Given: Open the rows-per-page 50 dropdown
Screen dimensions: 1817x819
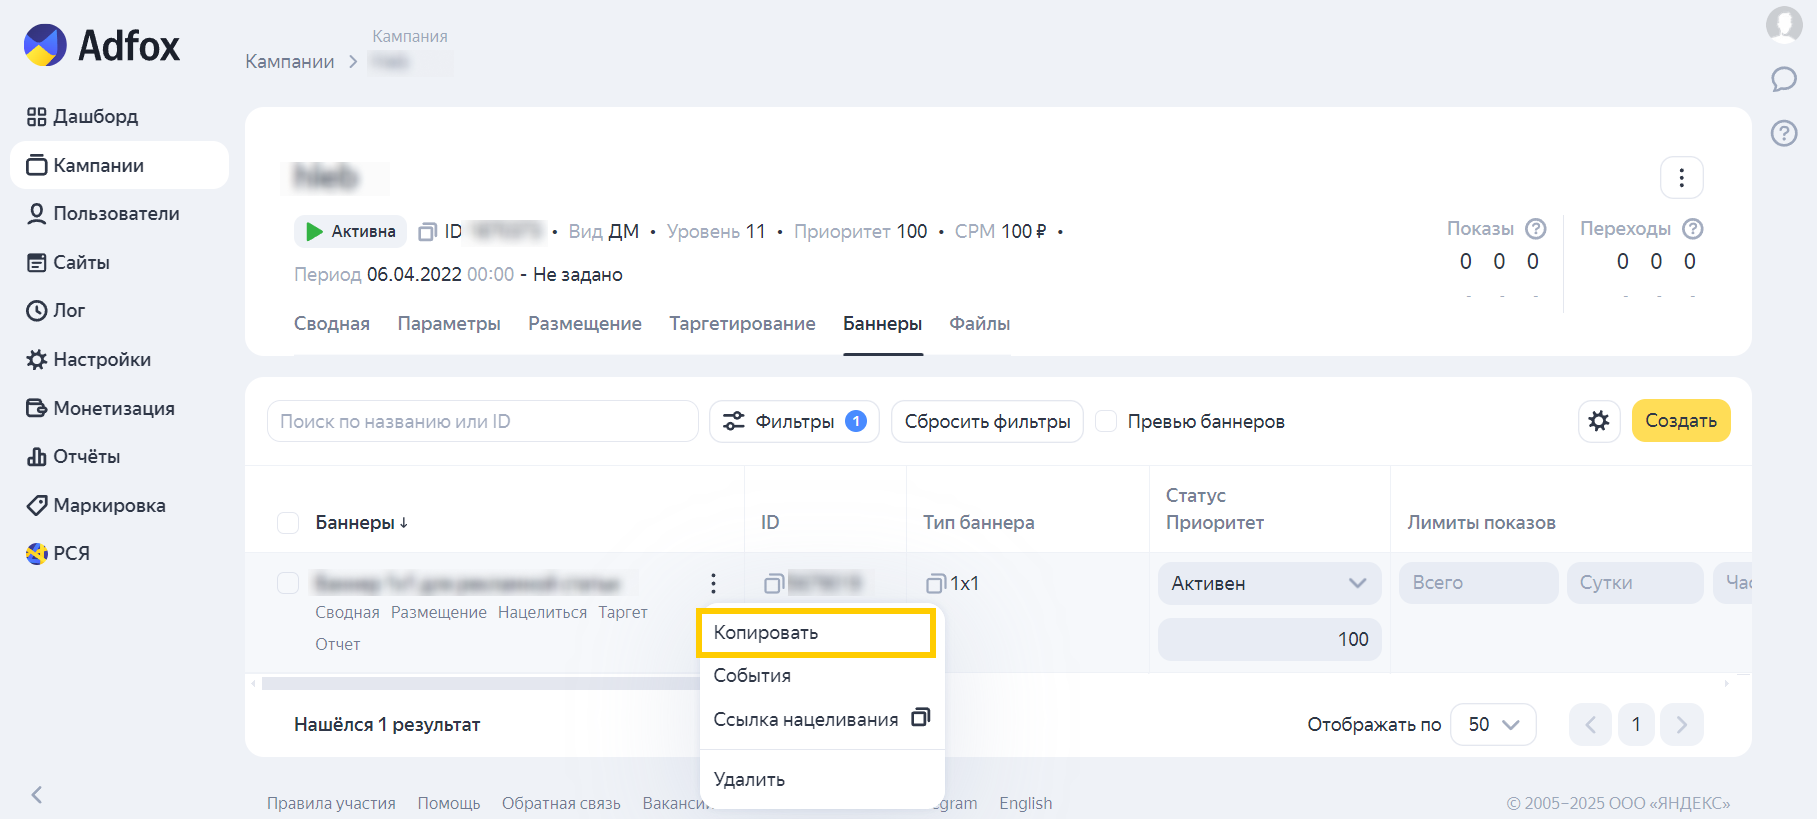Looking at the screenshot, I should pyautogui.click(x=1493, y=724).
